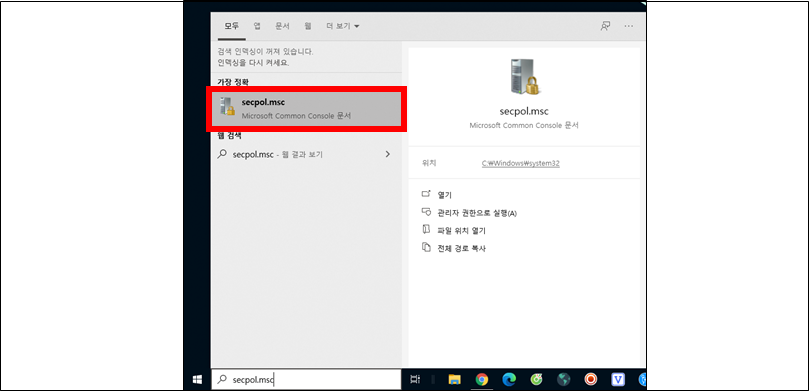Choose 전체 경로 복사
This screenshot has width=809, height=391.
point(461,249)
